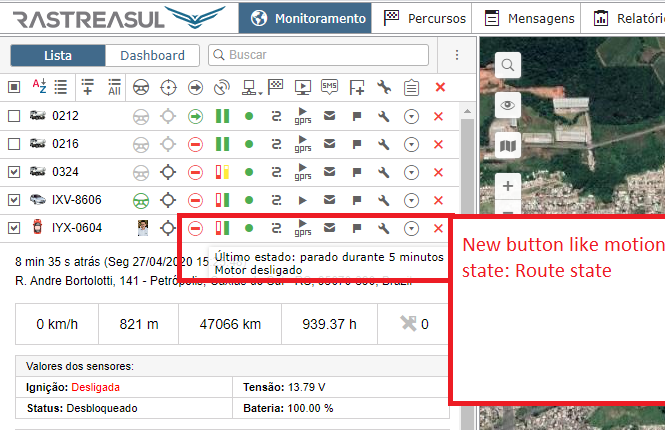Sort unit list alphabetically with A-Z icon

[39, 87]
